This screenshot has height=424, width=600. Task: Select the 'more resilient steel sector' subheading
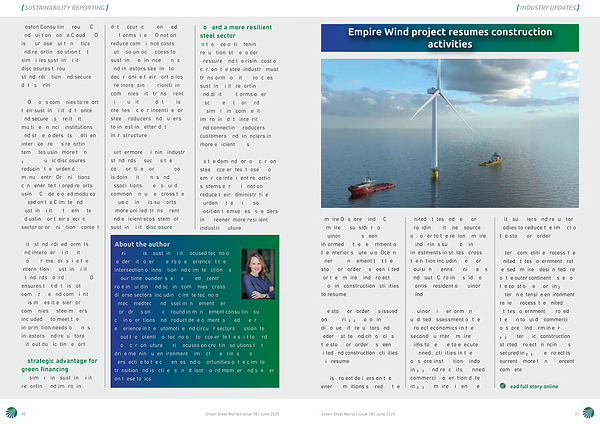236,31
